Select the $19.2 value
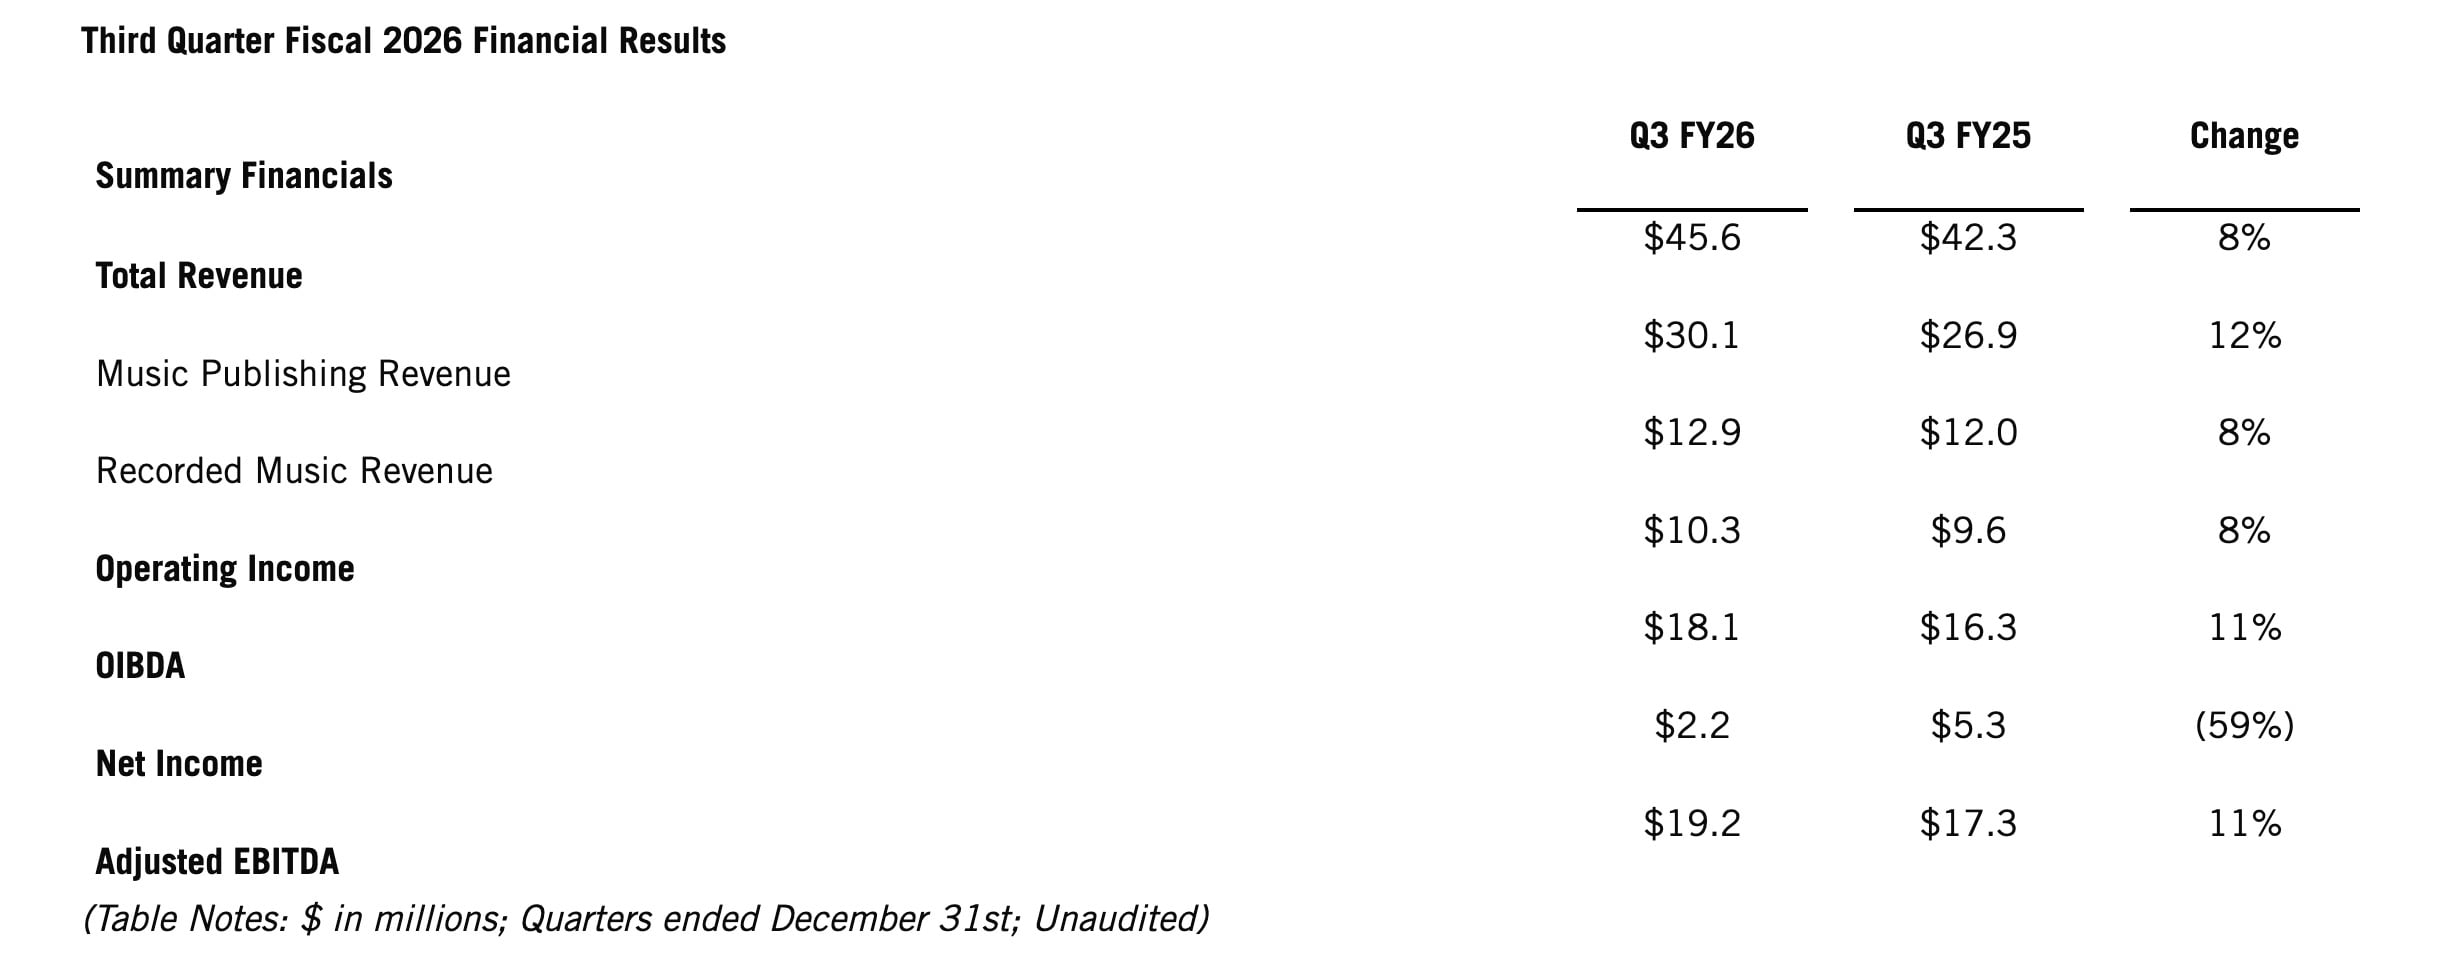The height and width of the screenshot is (968, 2454). coord(1692,823)
